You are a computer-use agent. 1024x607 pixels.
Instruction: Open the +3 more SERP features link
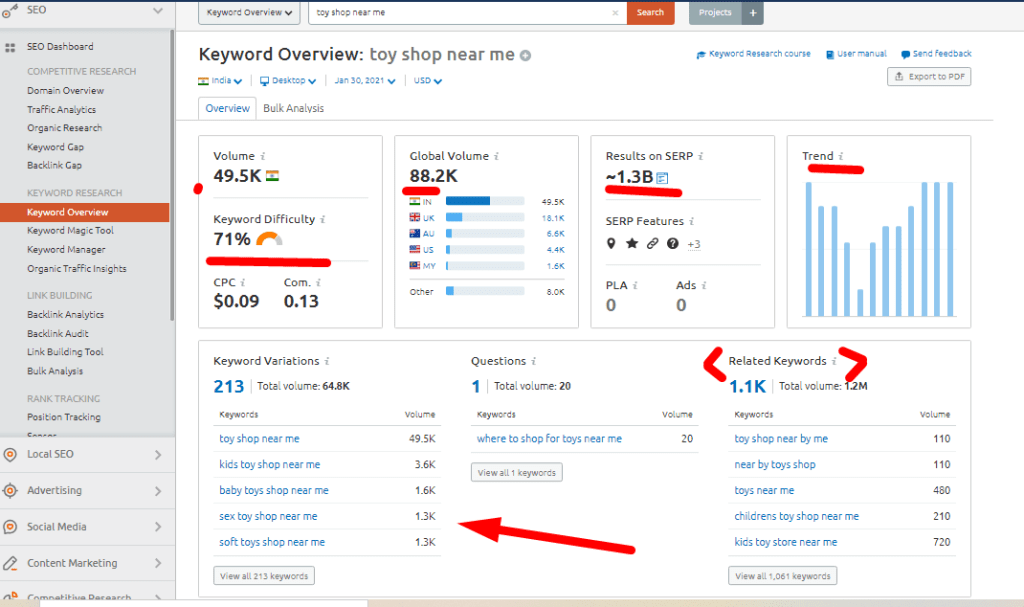[694, 244]
